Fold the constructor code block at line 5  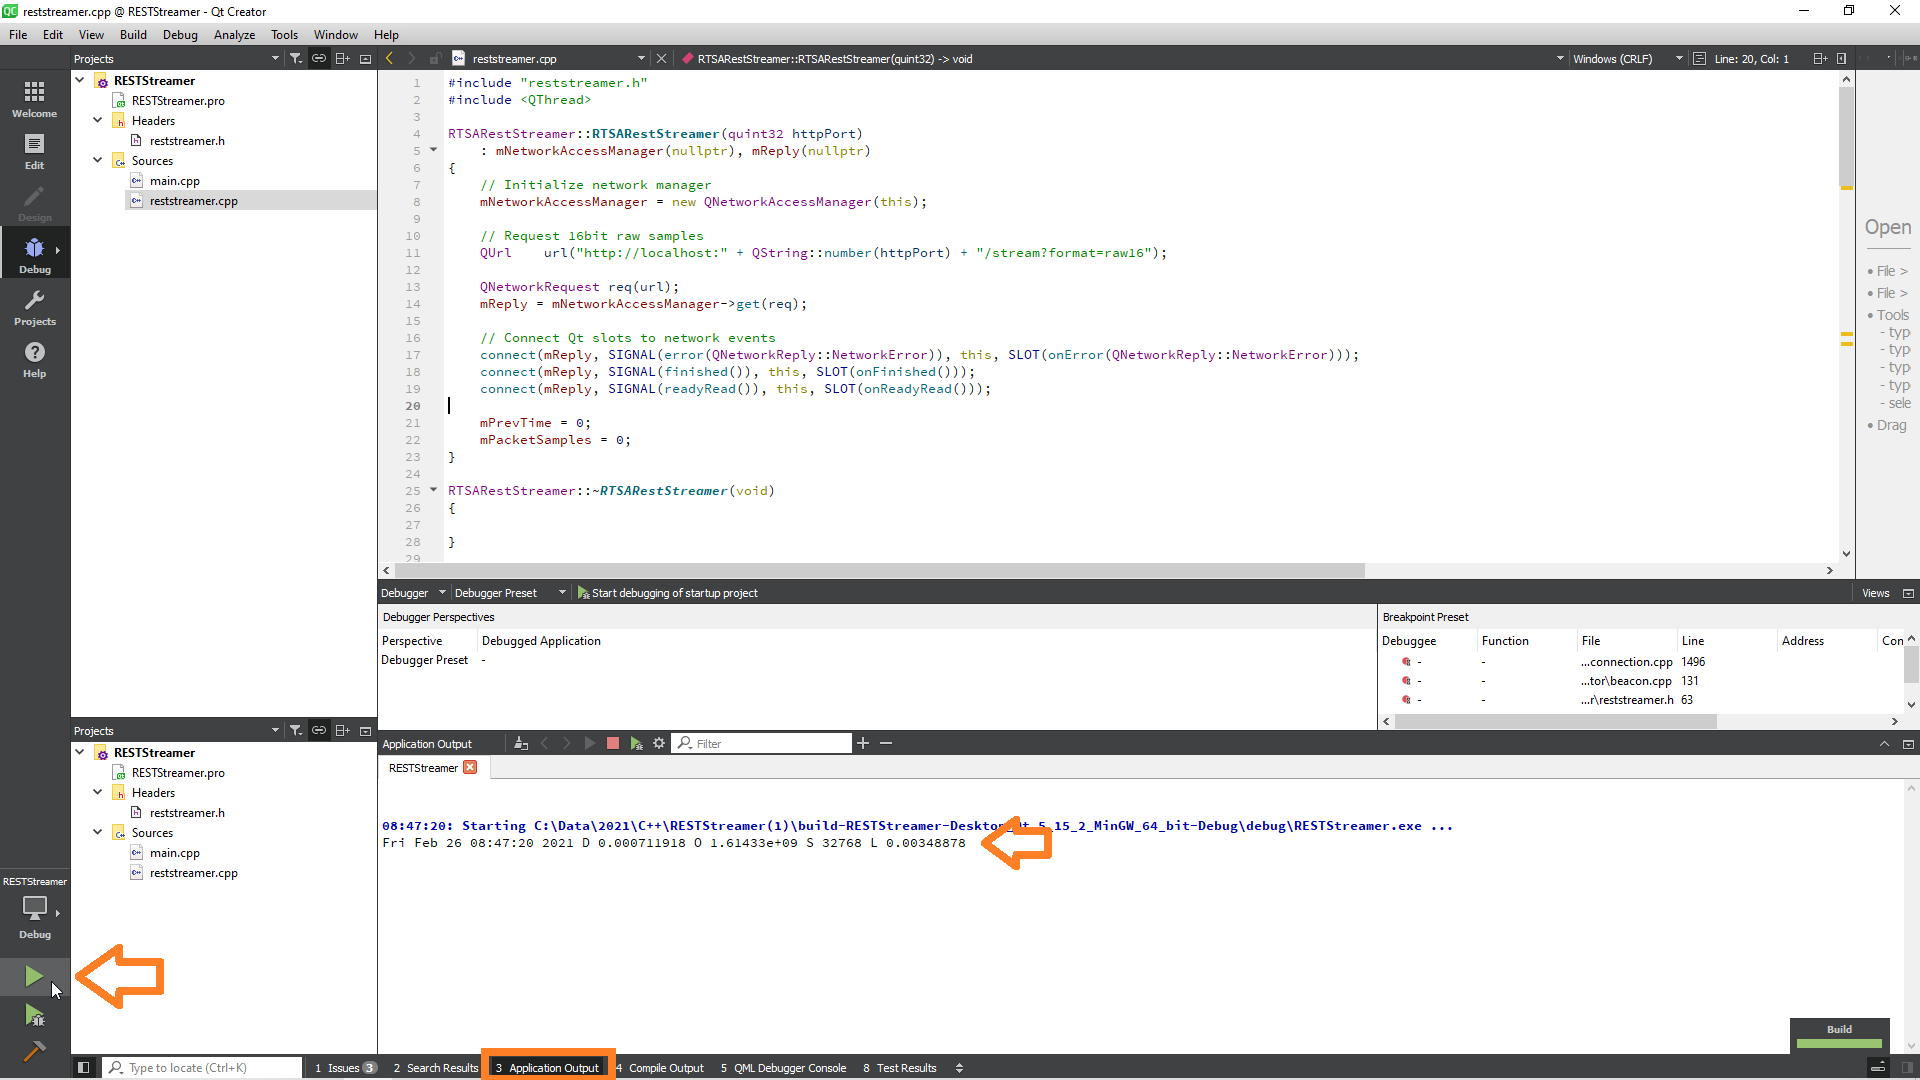coord(434,150)
